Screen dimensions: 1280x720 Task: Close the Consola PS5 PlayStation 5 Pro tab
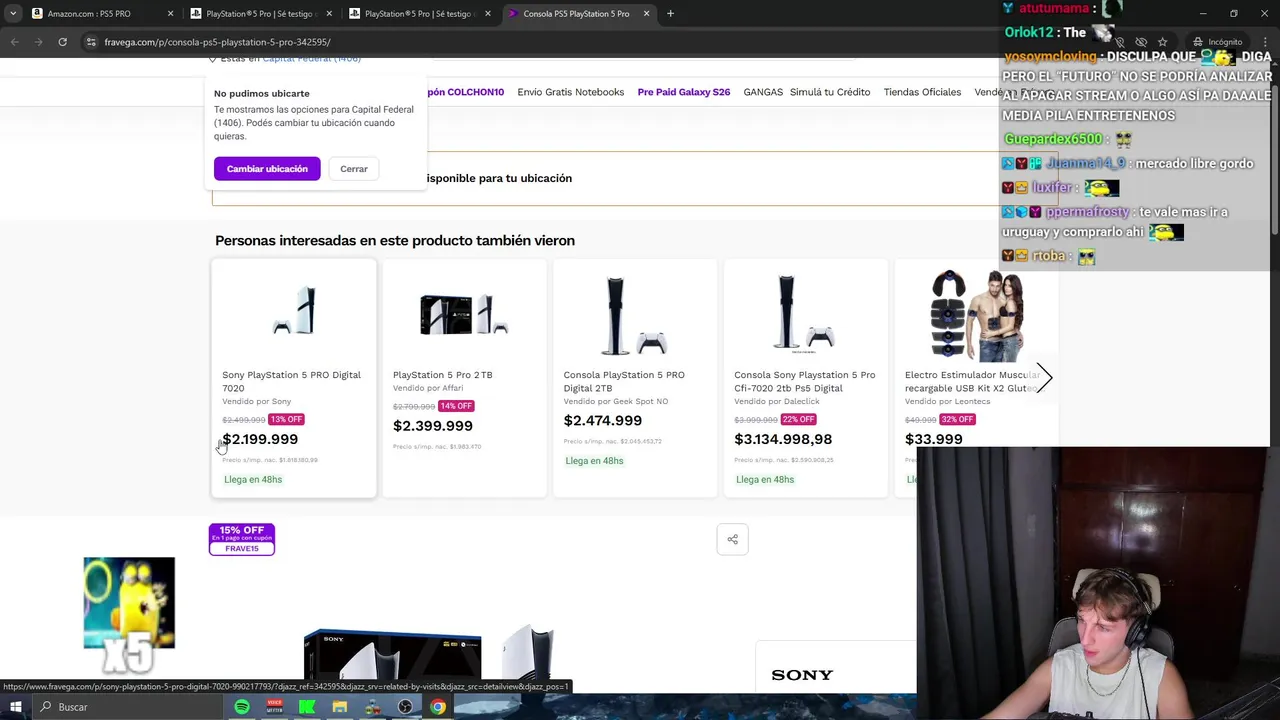pos(646,14)
